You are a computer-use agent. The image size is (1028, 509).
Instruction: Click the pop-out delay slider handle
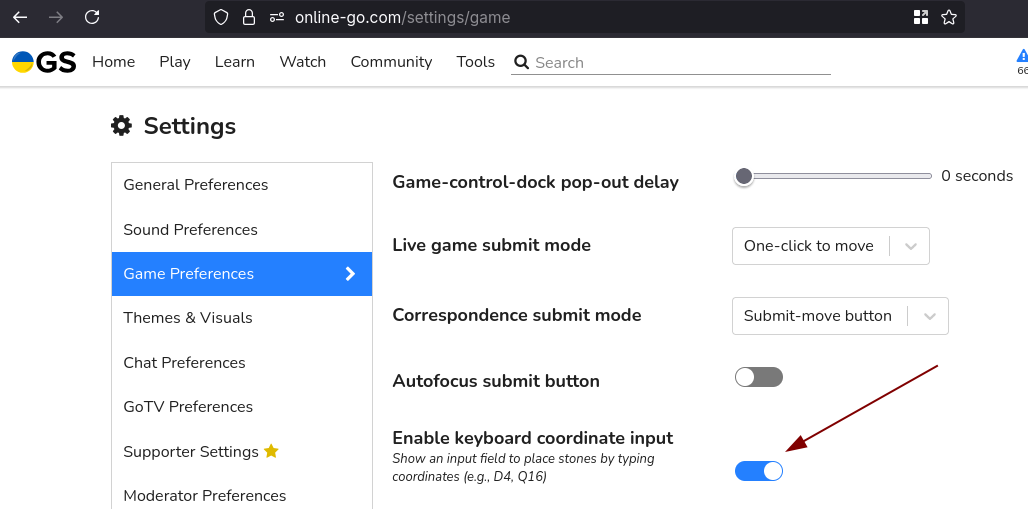(x=743, y=176)
